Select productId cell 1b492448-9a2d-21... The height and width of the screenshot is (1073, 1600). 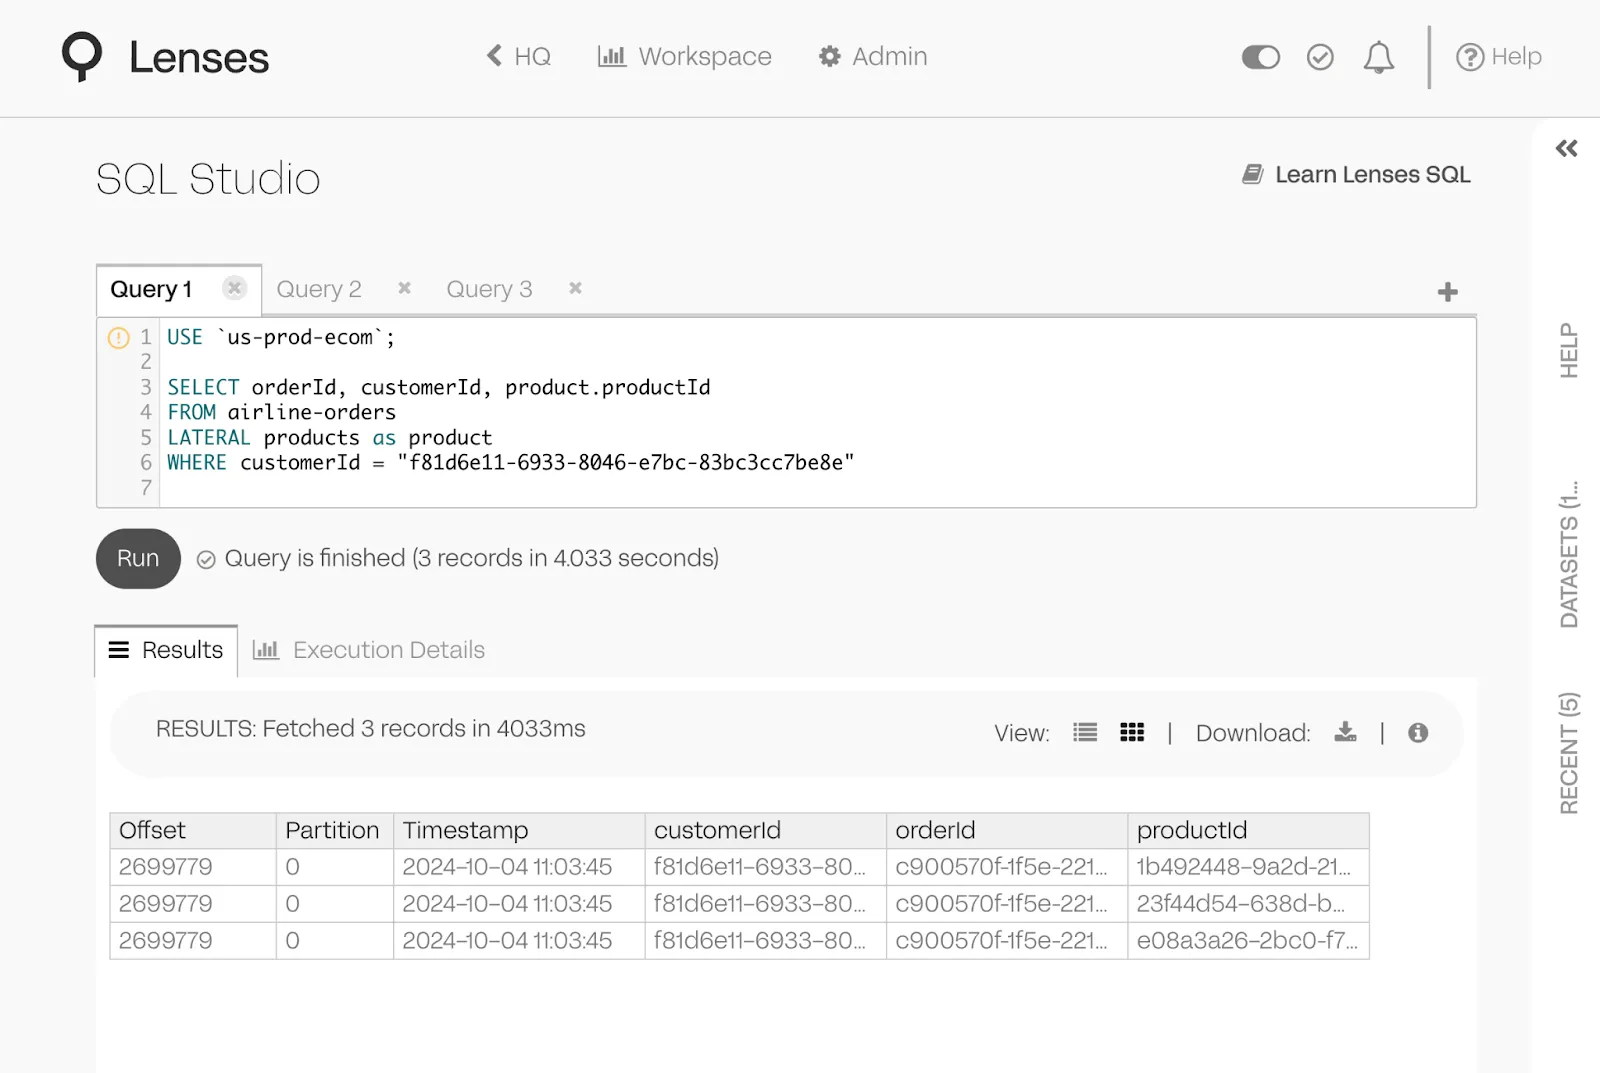pos(1248,867)
